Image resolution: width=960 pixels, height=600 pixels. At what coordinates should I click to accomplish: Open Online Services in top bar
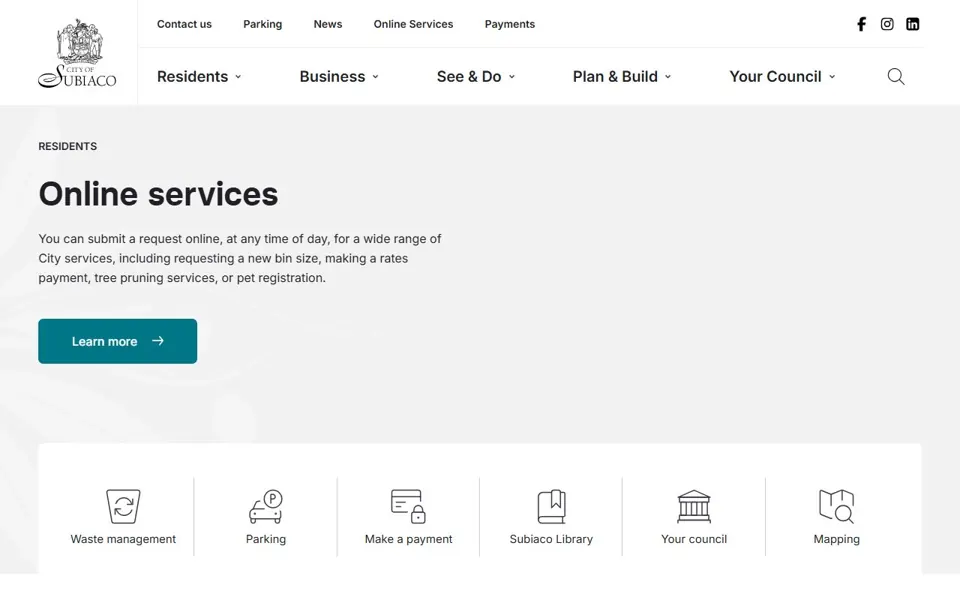[413, 24]
